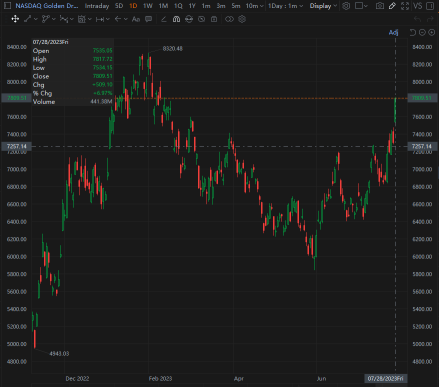Select the wave pattern drawing tool
This screenshot has width=439, height=387.
tap(64, 19)
